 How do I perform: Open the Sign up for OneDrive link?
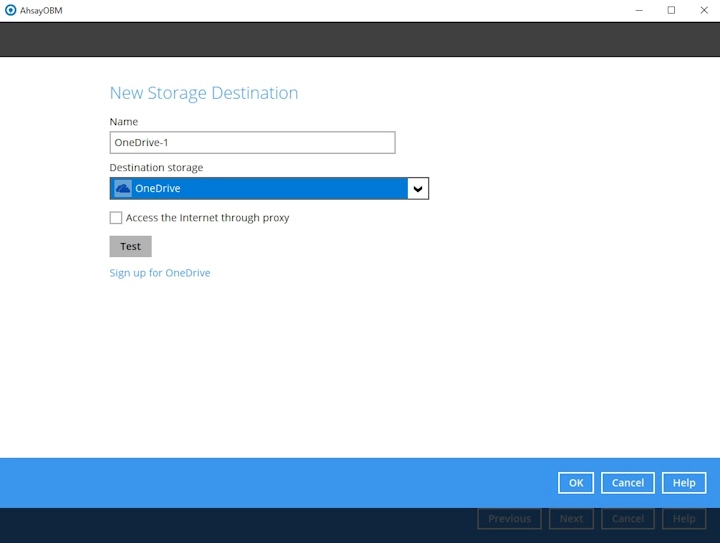point(160,273)
